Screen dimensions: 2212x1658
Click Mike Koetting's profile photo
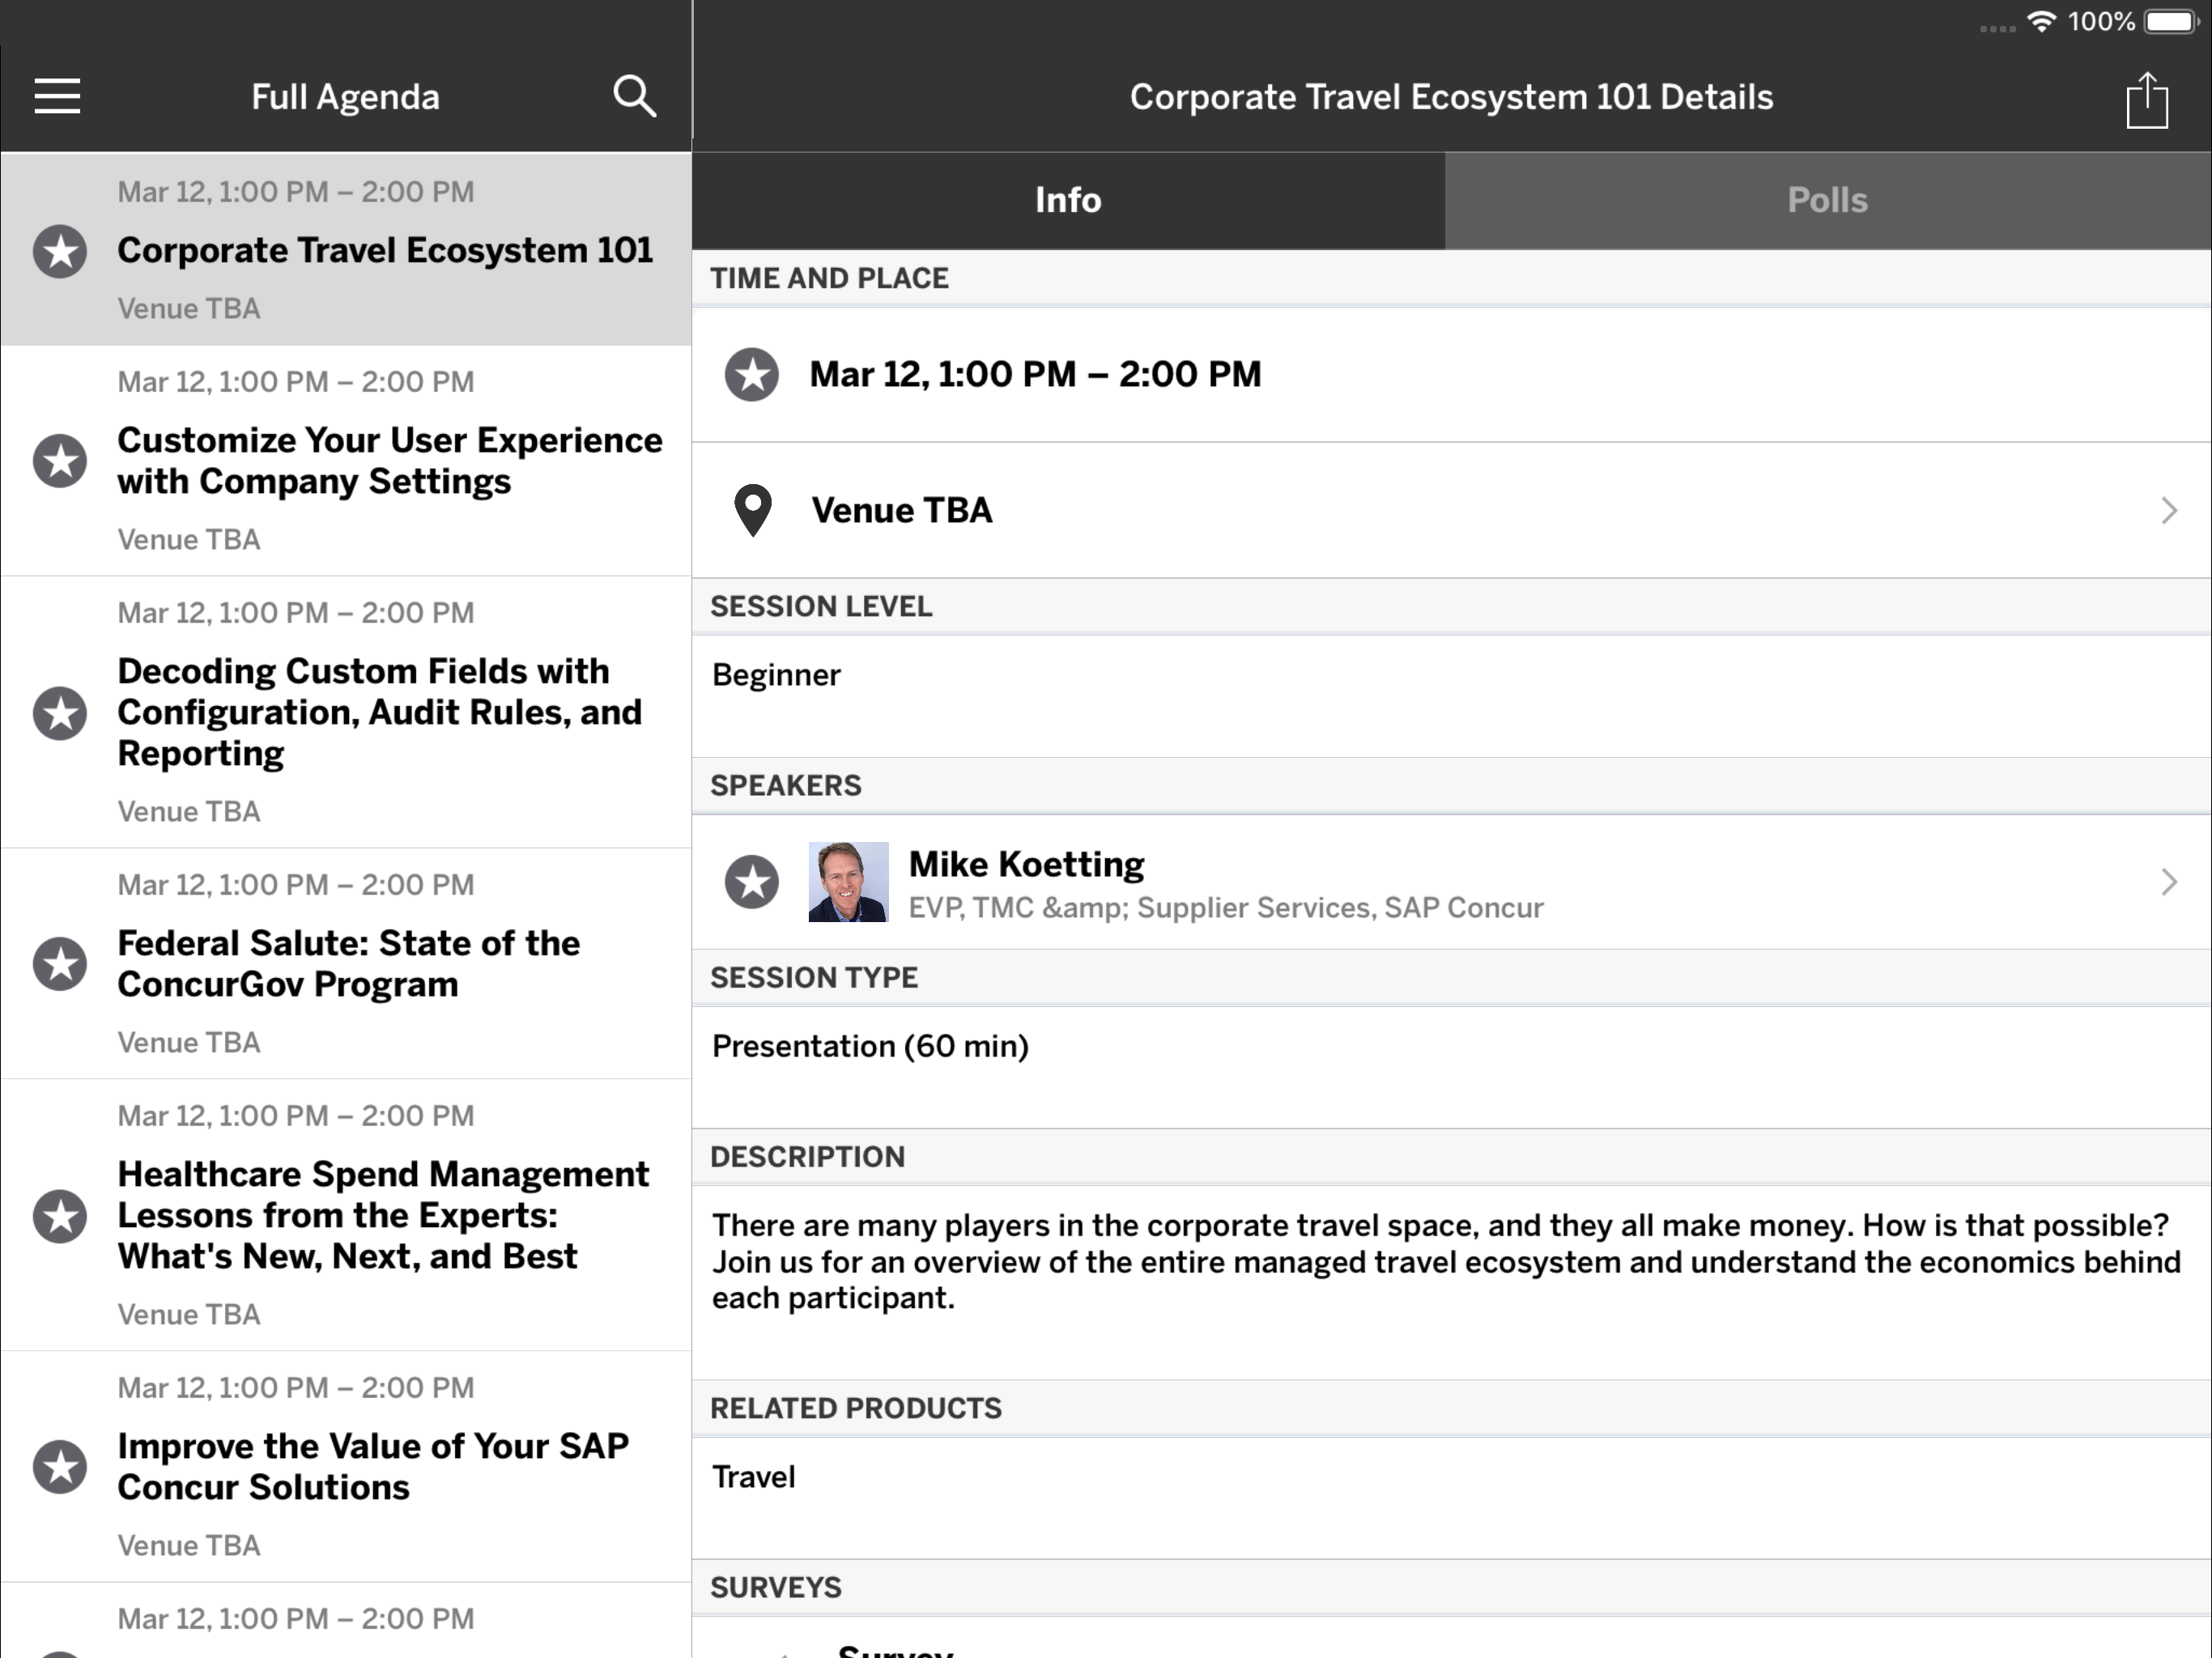(x=848, y=882)
